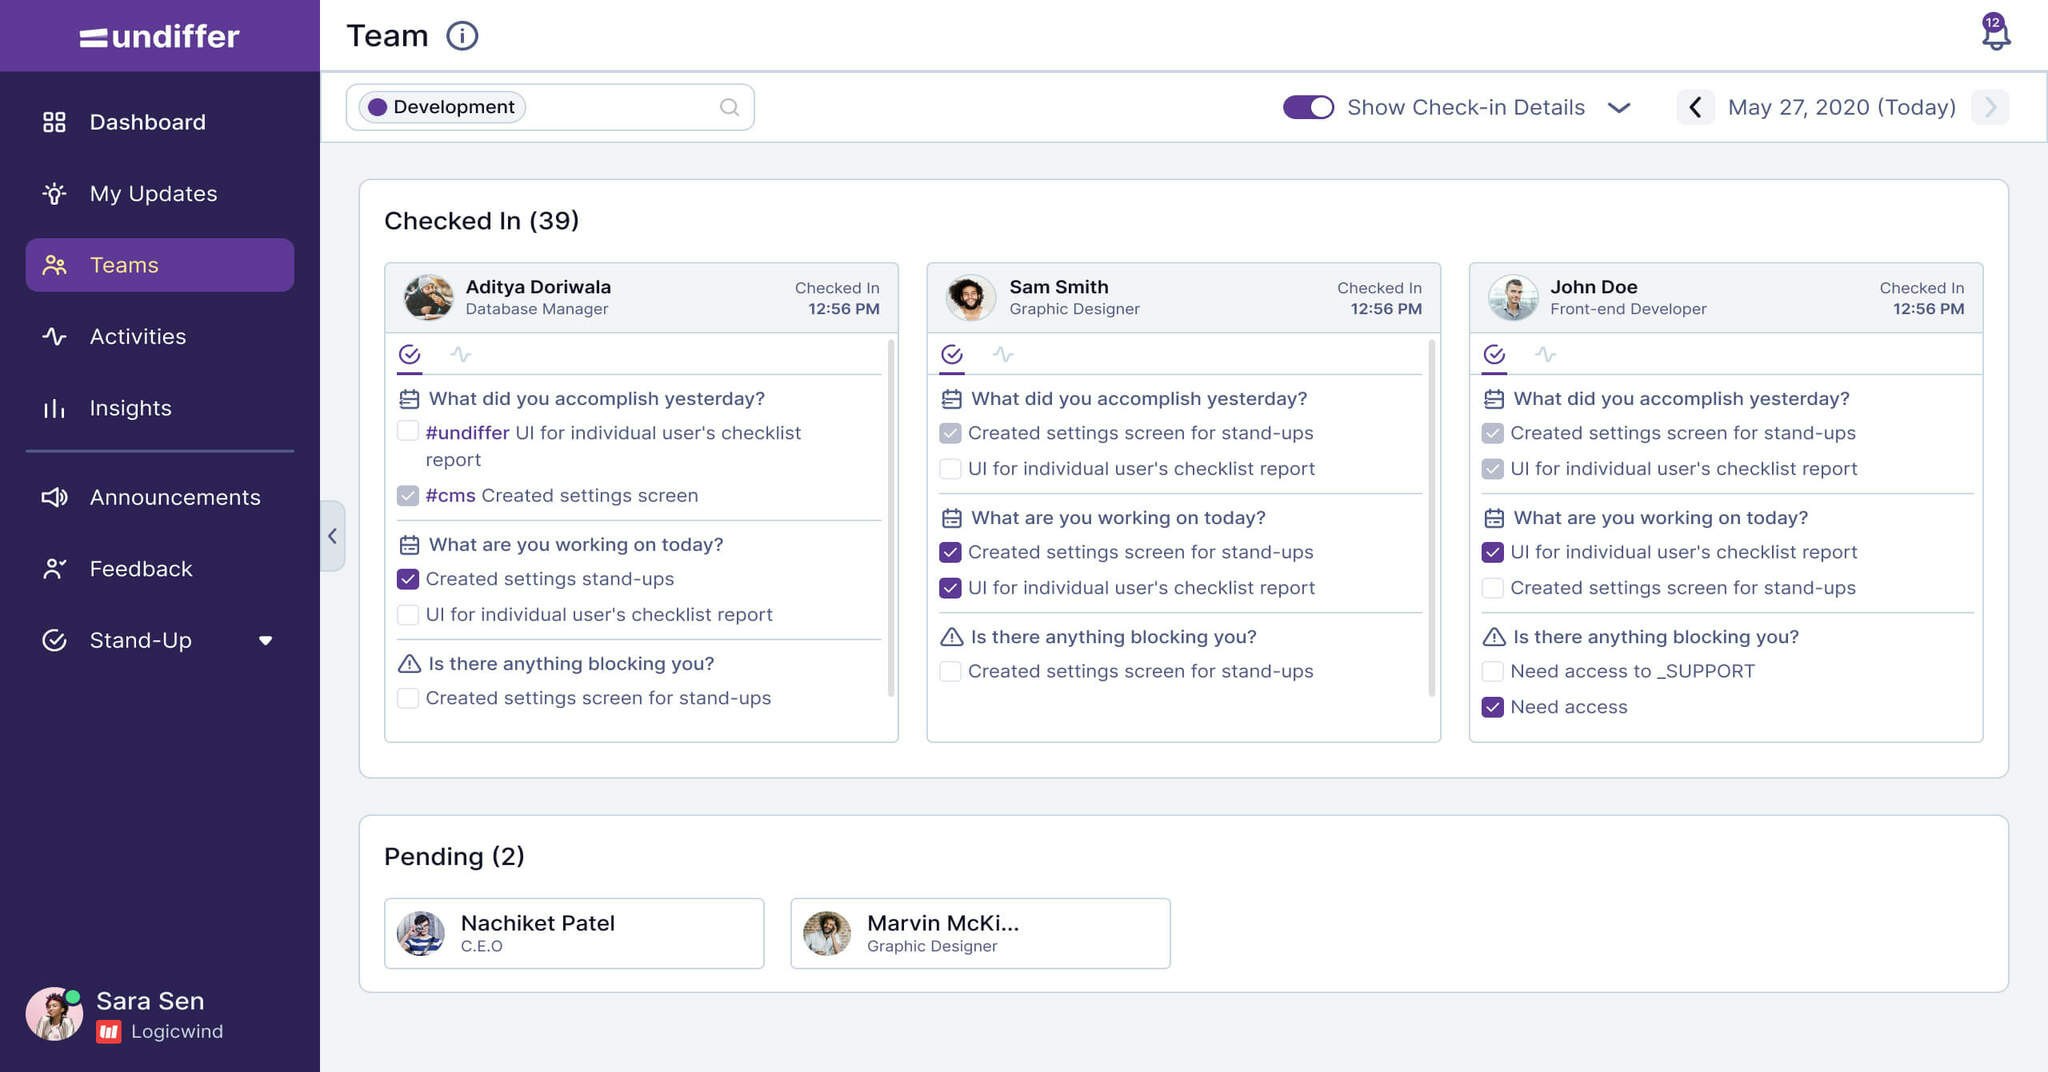This screenshot has width=2048, height=1072.
Task: Click the Insights bar chart icon
Action: (54, 408)
